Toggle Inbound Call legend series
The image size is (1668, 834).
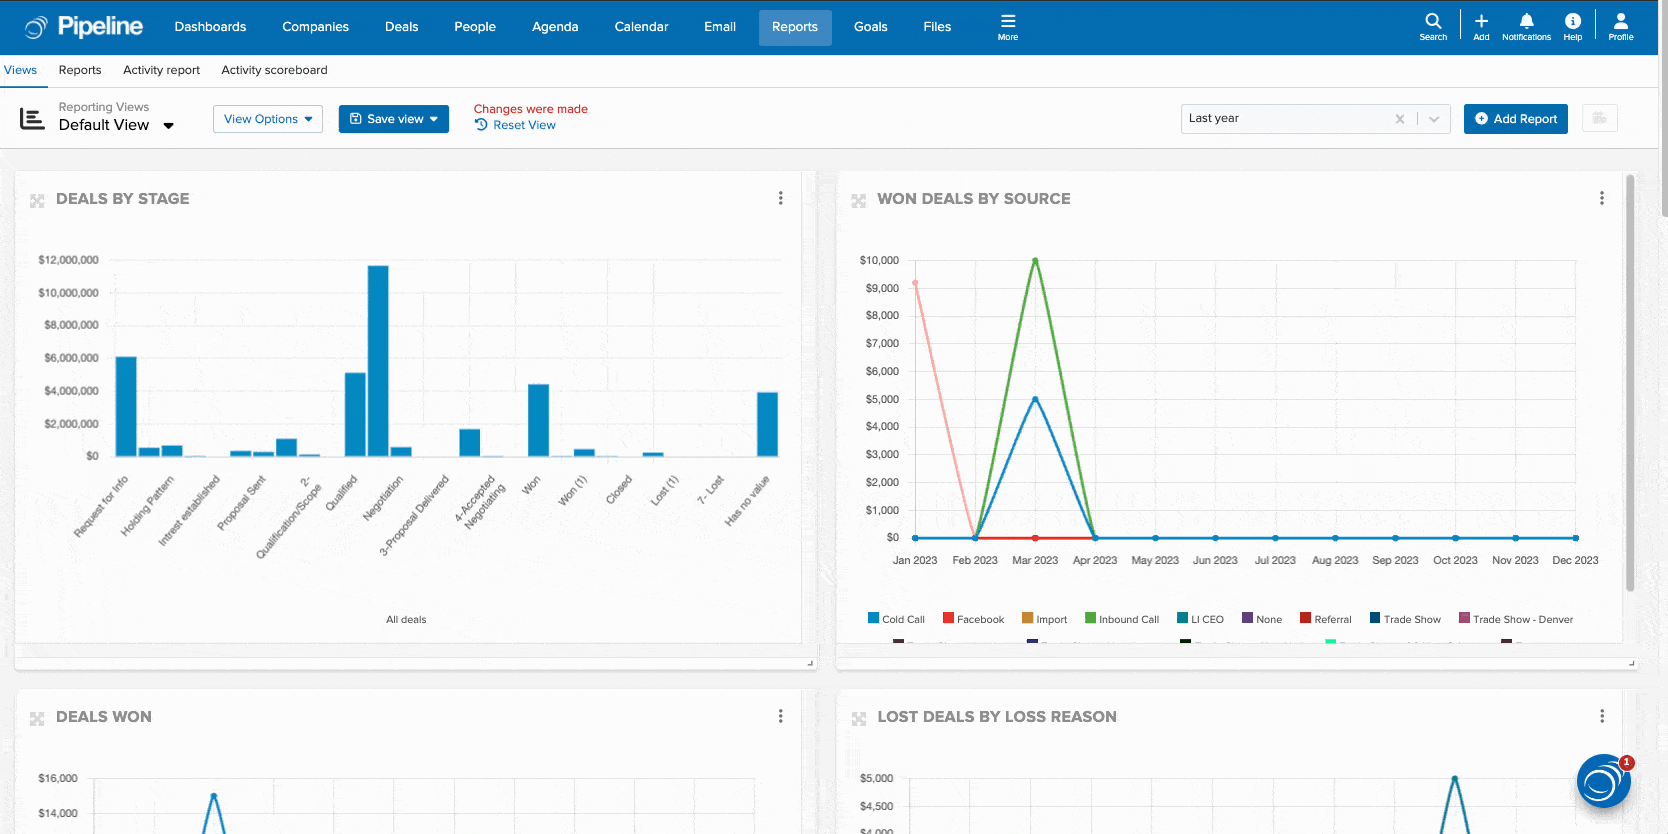click(x=1121, y=619)
